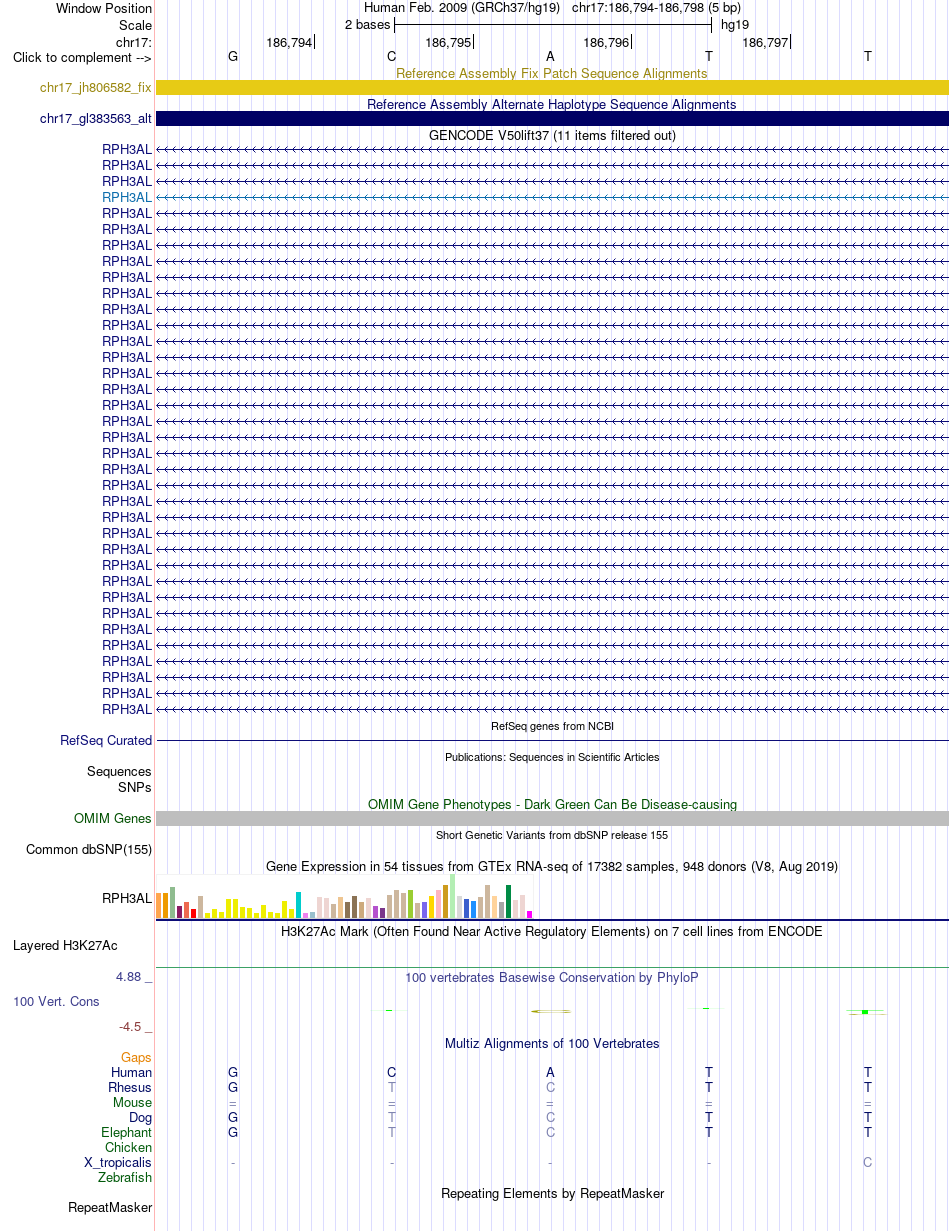Click the Elephant alignment row label
950x1231 pixels.
127,1133
